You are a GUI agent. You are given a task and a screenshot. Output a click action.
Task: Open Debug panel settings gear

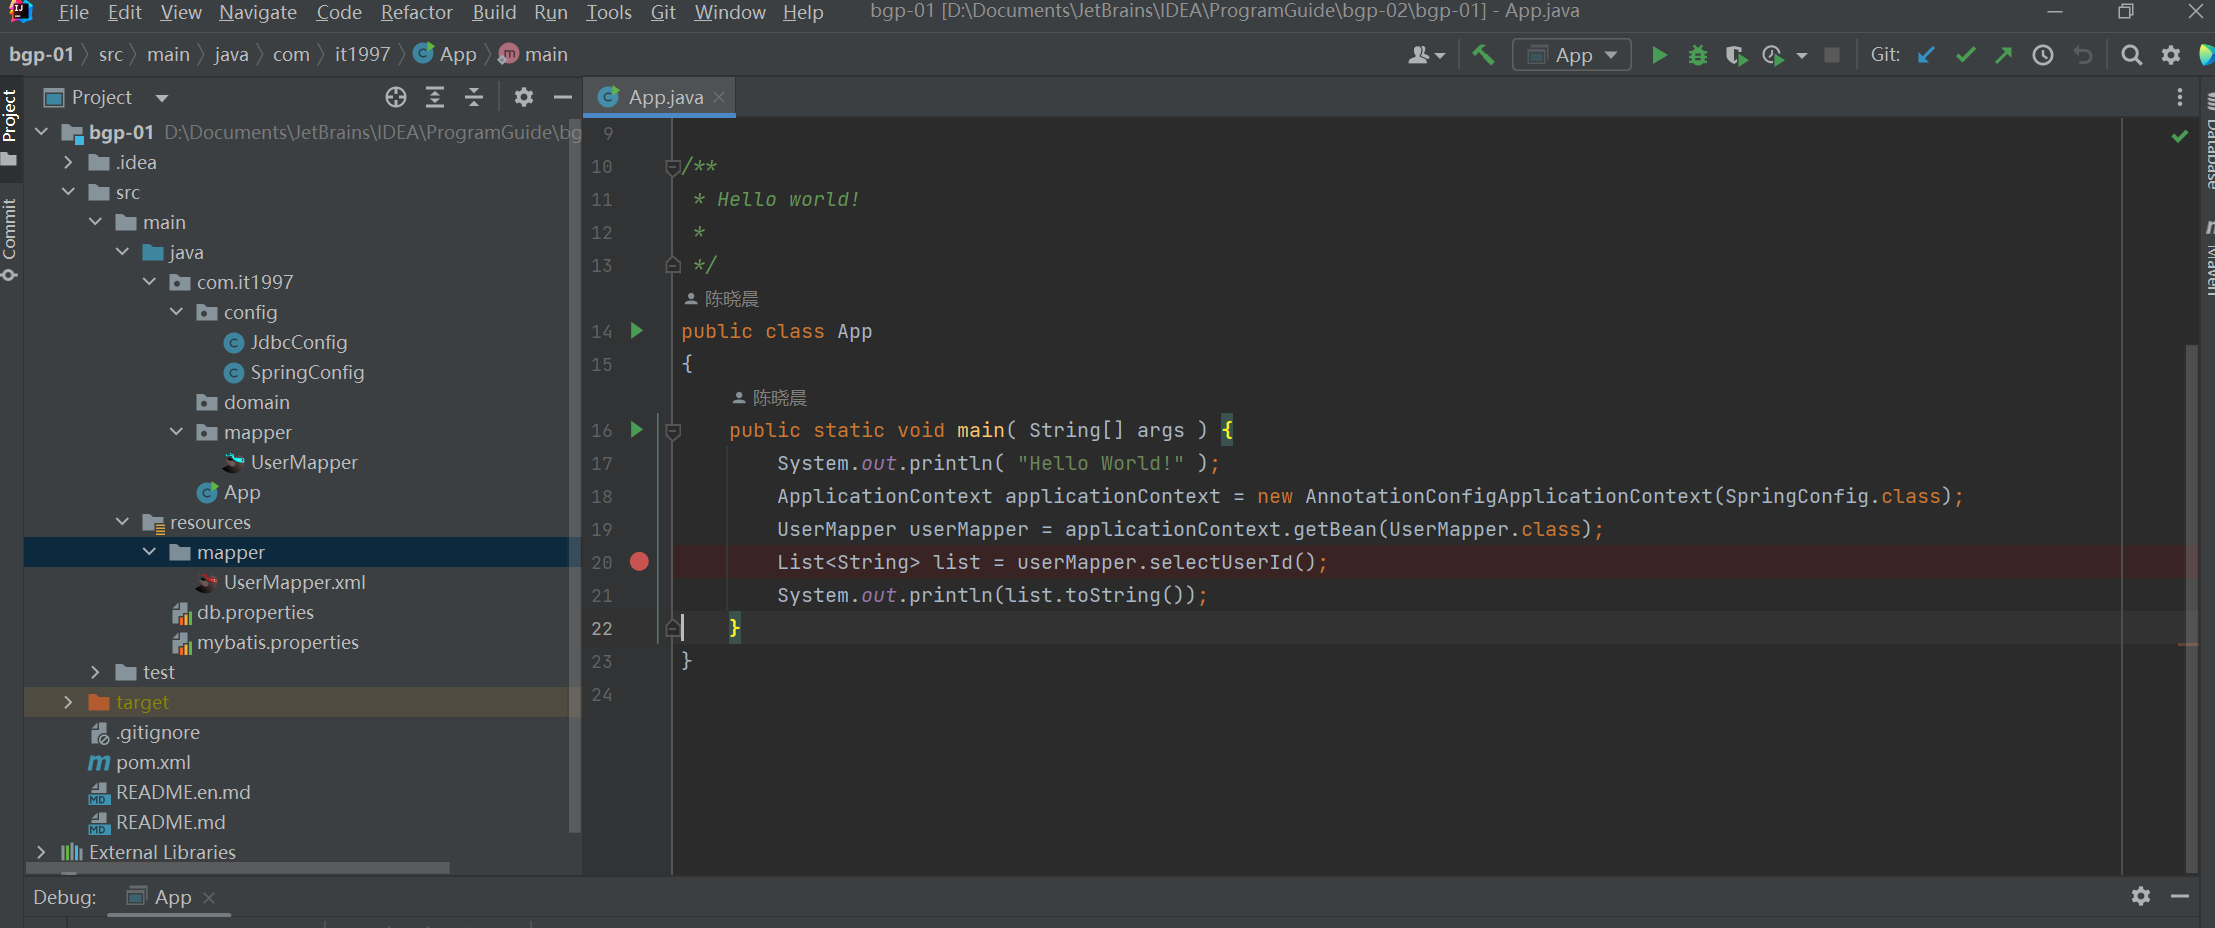point(2141,896)
